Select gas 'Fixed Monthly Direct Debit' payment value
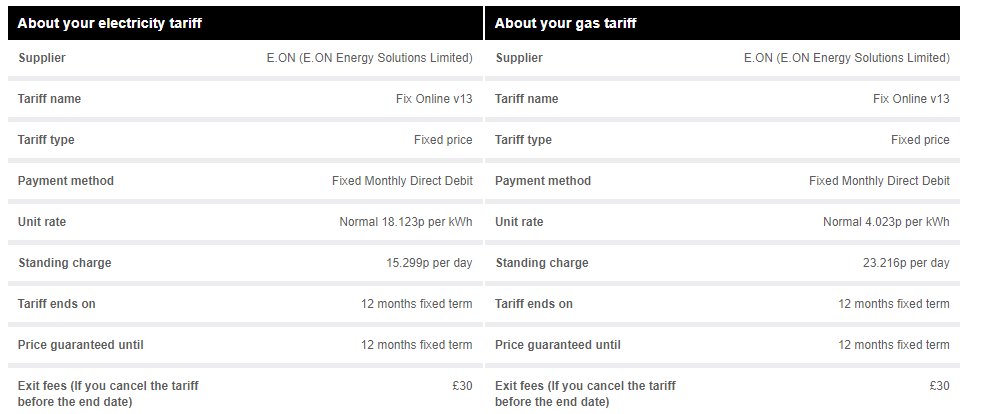This screenshot has height=414, width=1008. pos(879,181)
